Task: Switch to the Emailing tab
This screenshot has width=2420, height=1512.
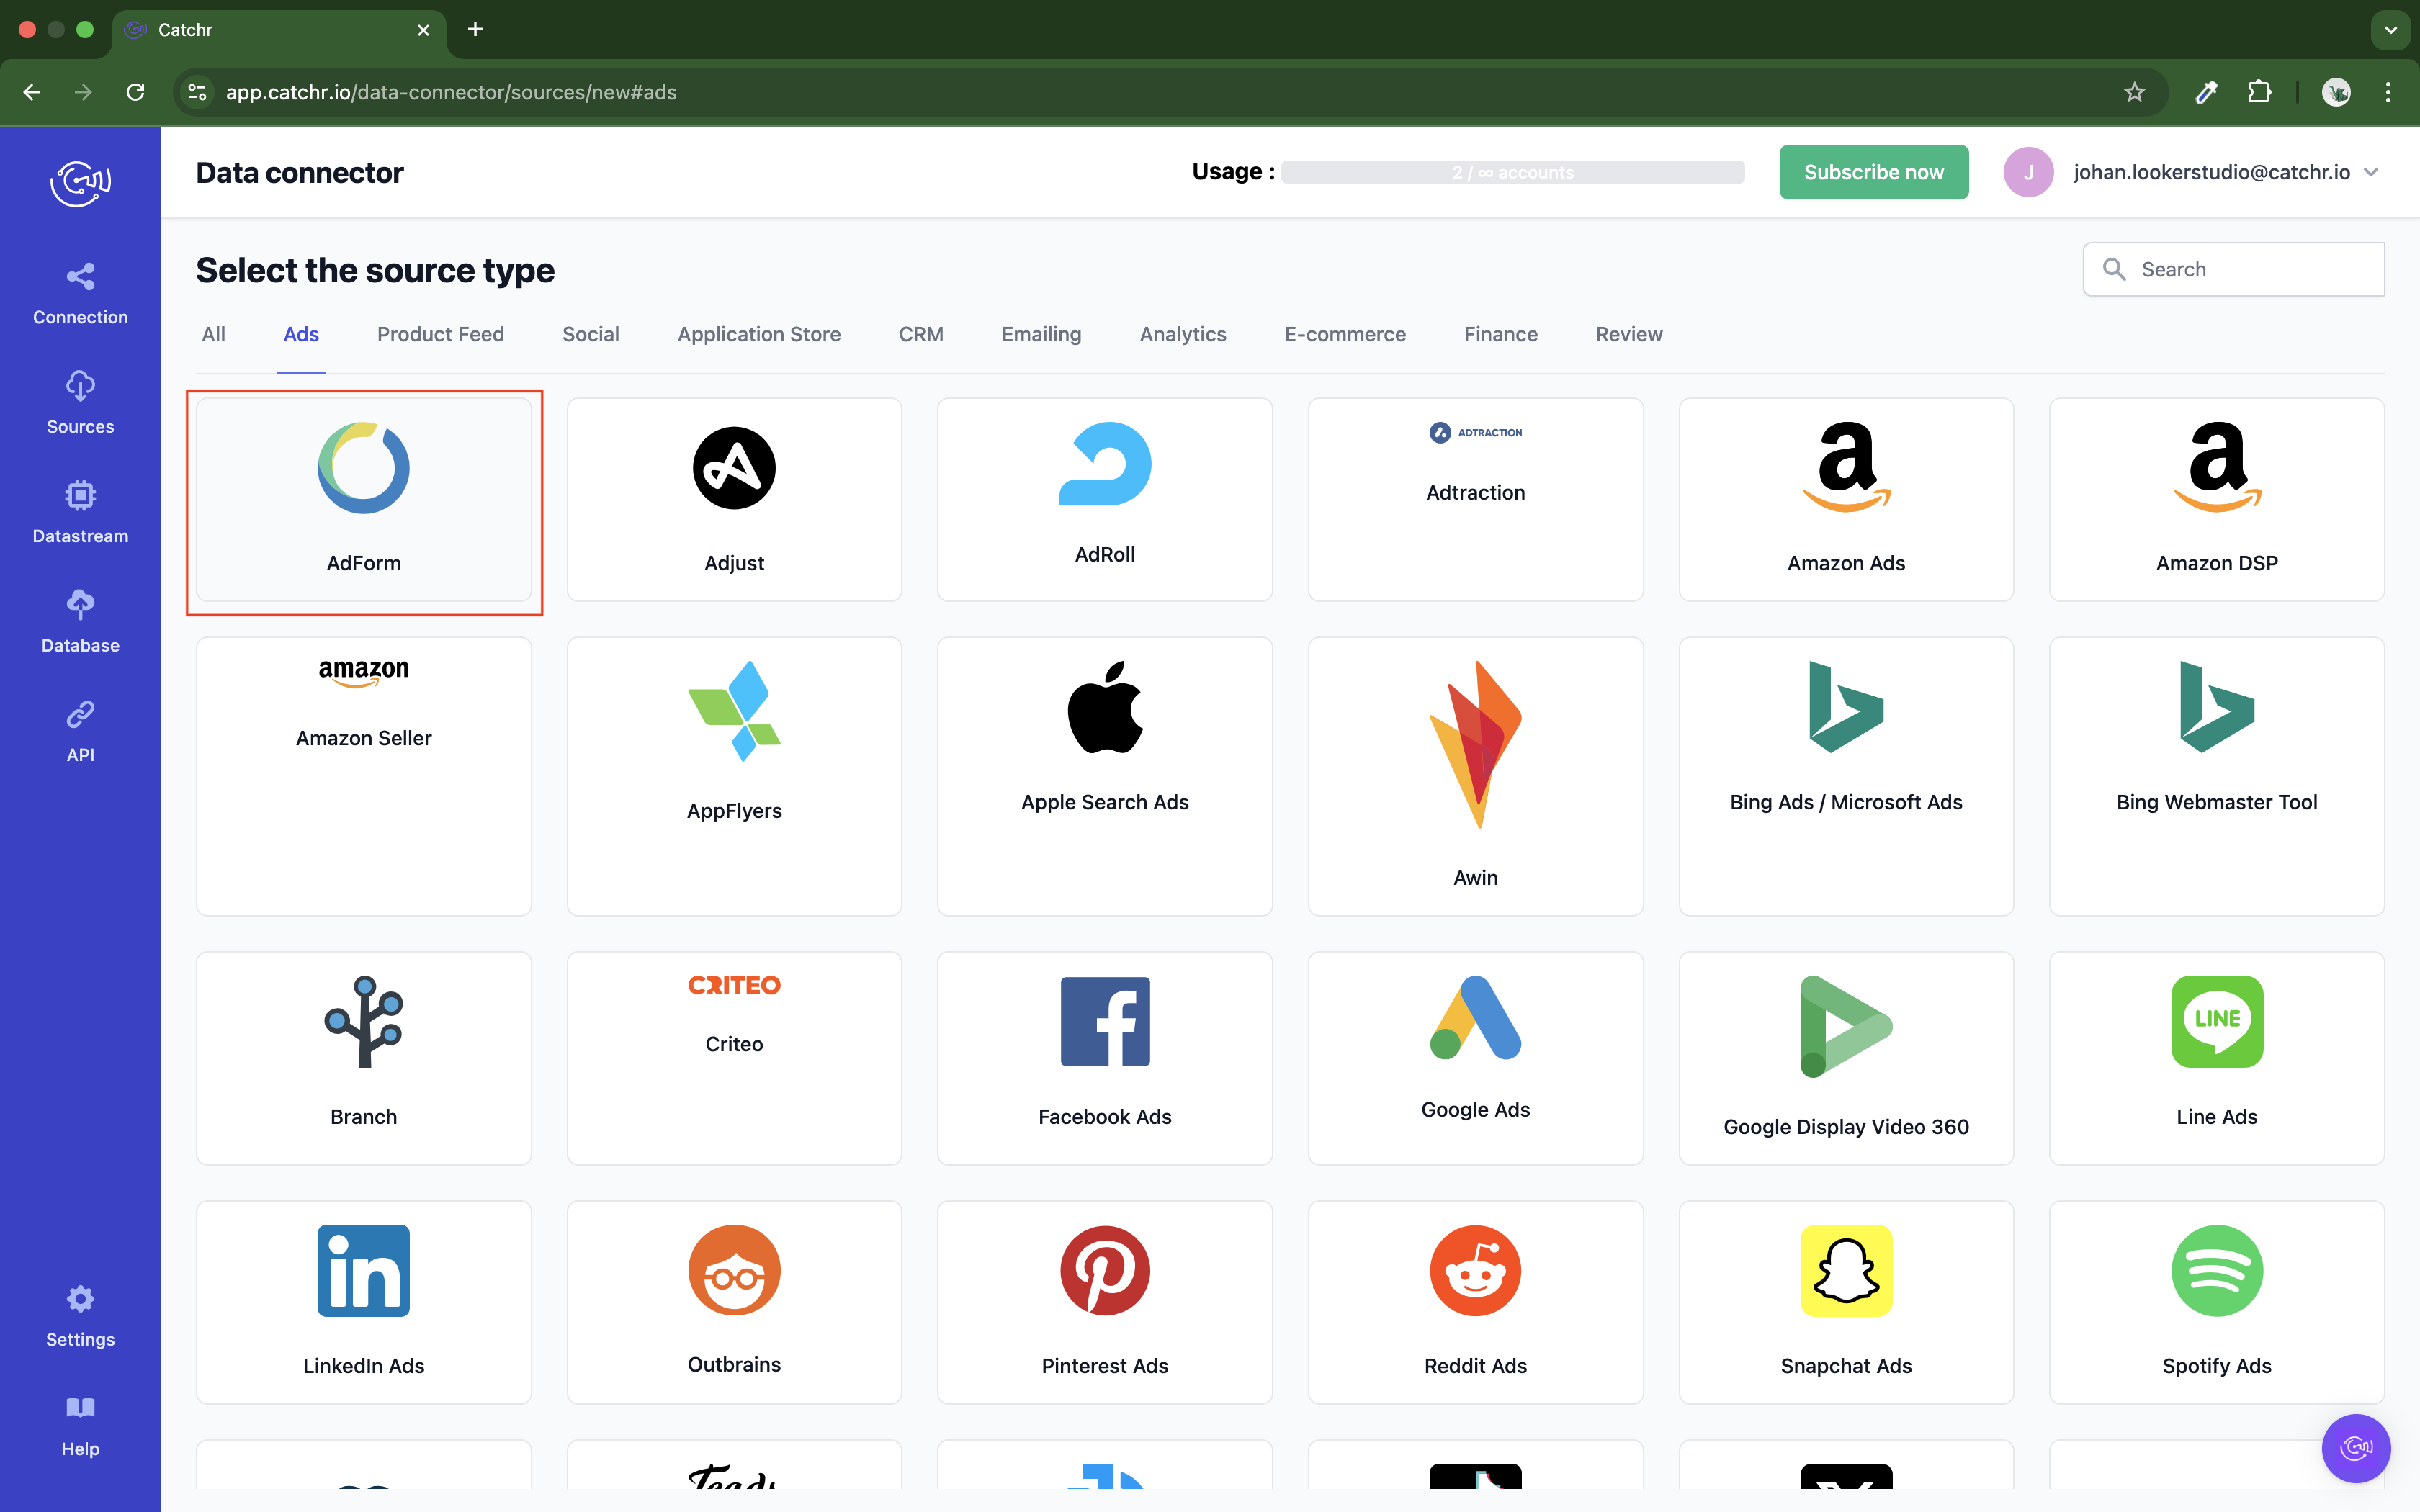Action: pos(1041,334)
